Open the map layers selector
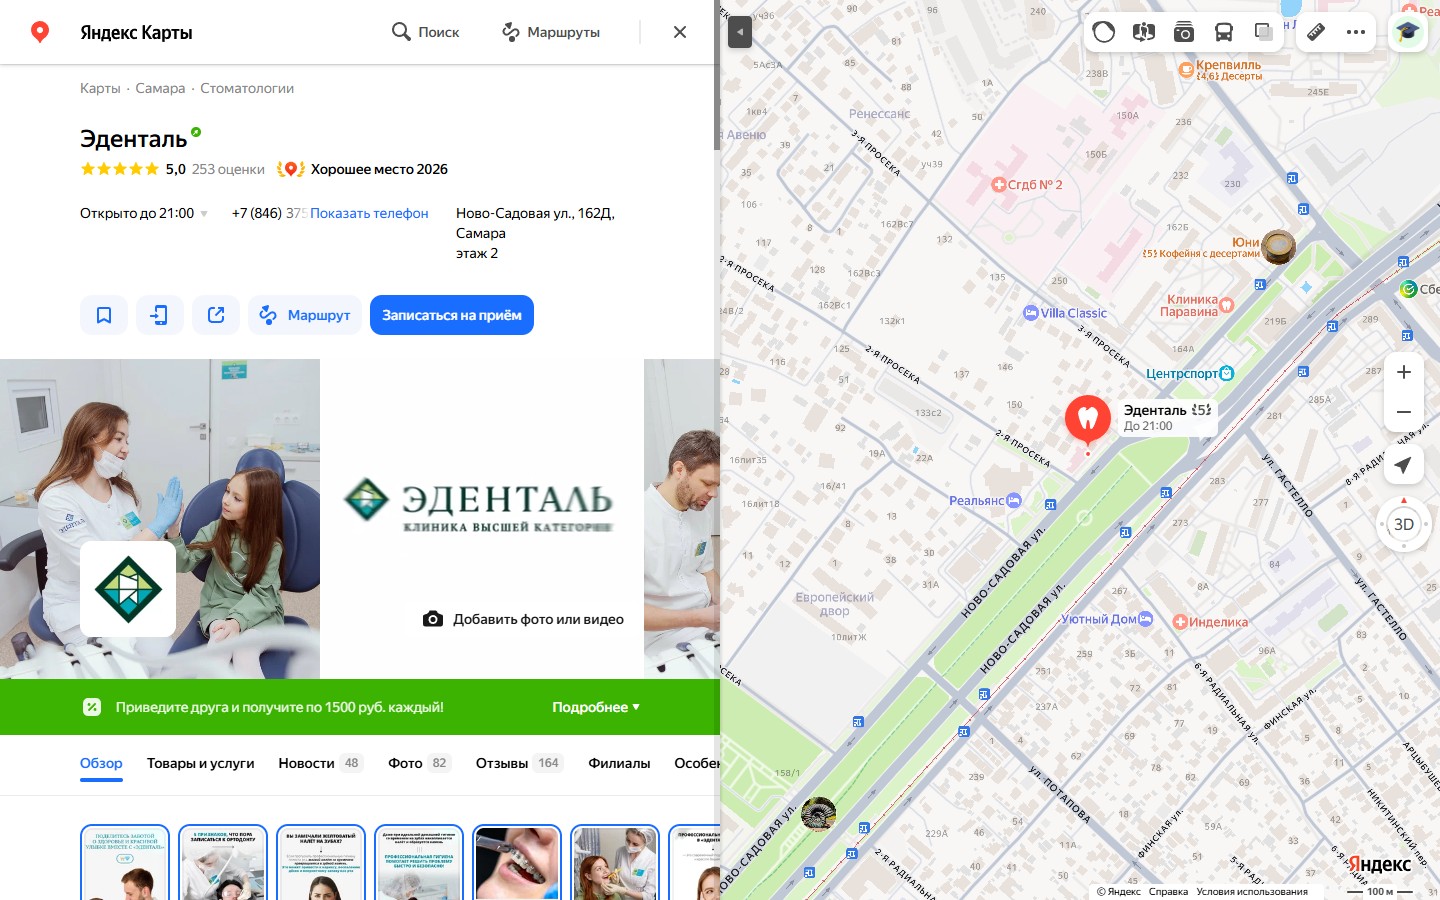 [1264, 32]
